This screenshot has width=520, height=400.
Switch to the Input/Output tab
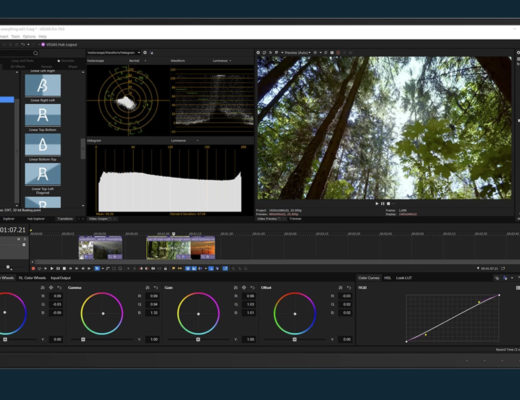[x=61, y=278]
